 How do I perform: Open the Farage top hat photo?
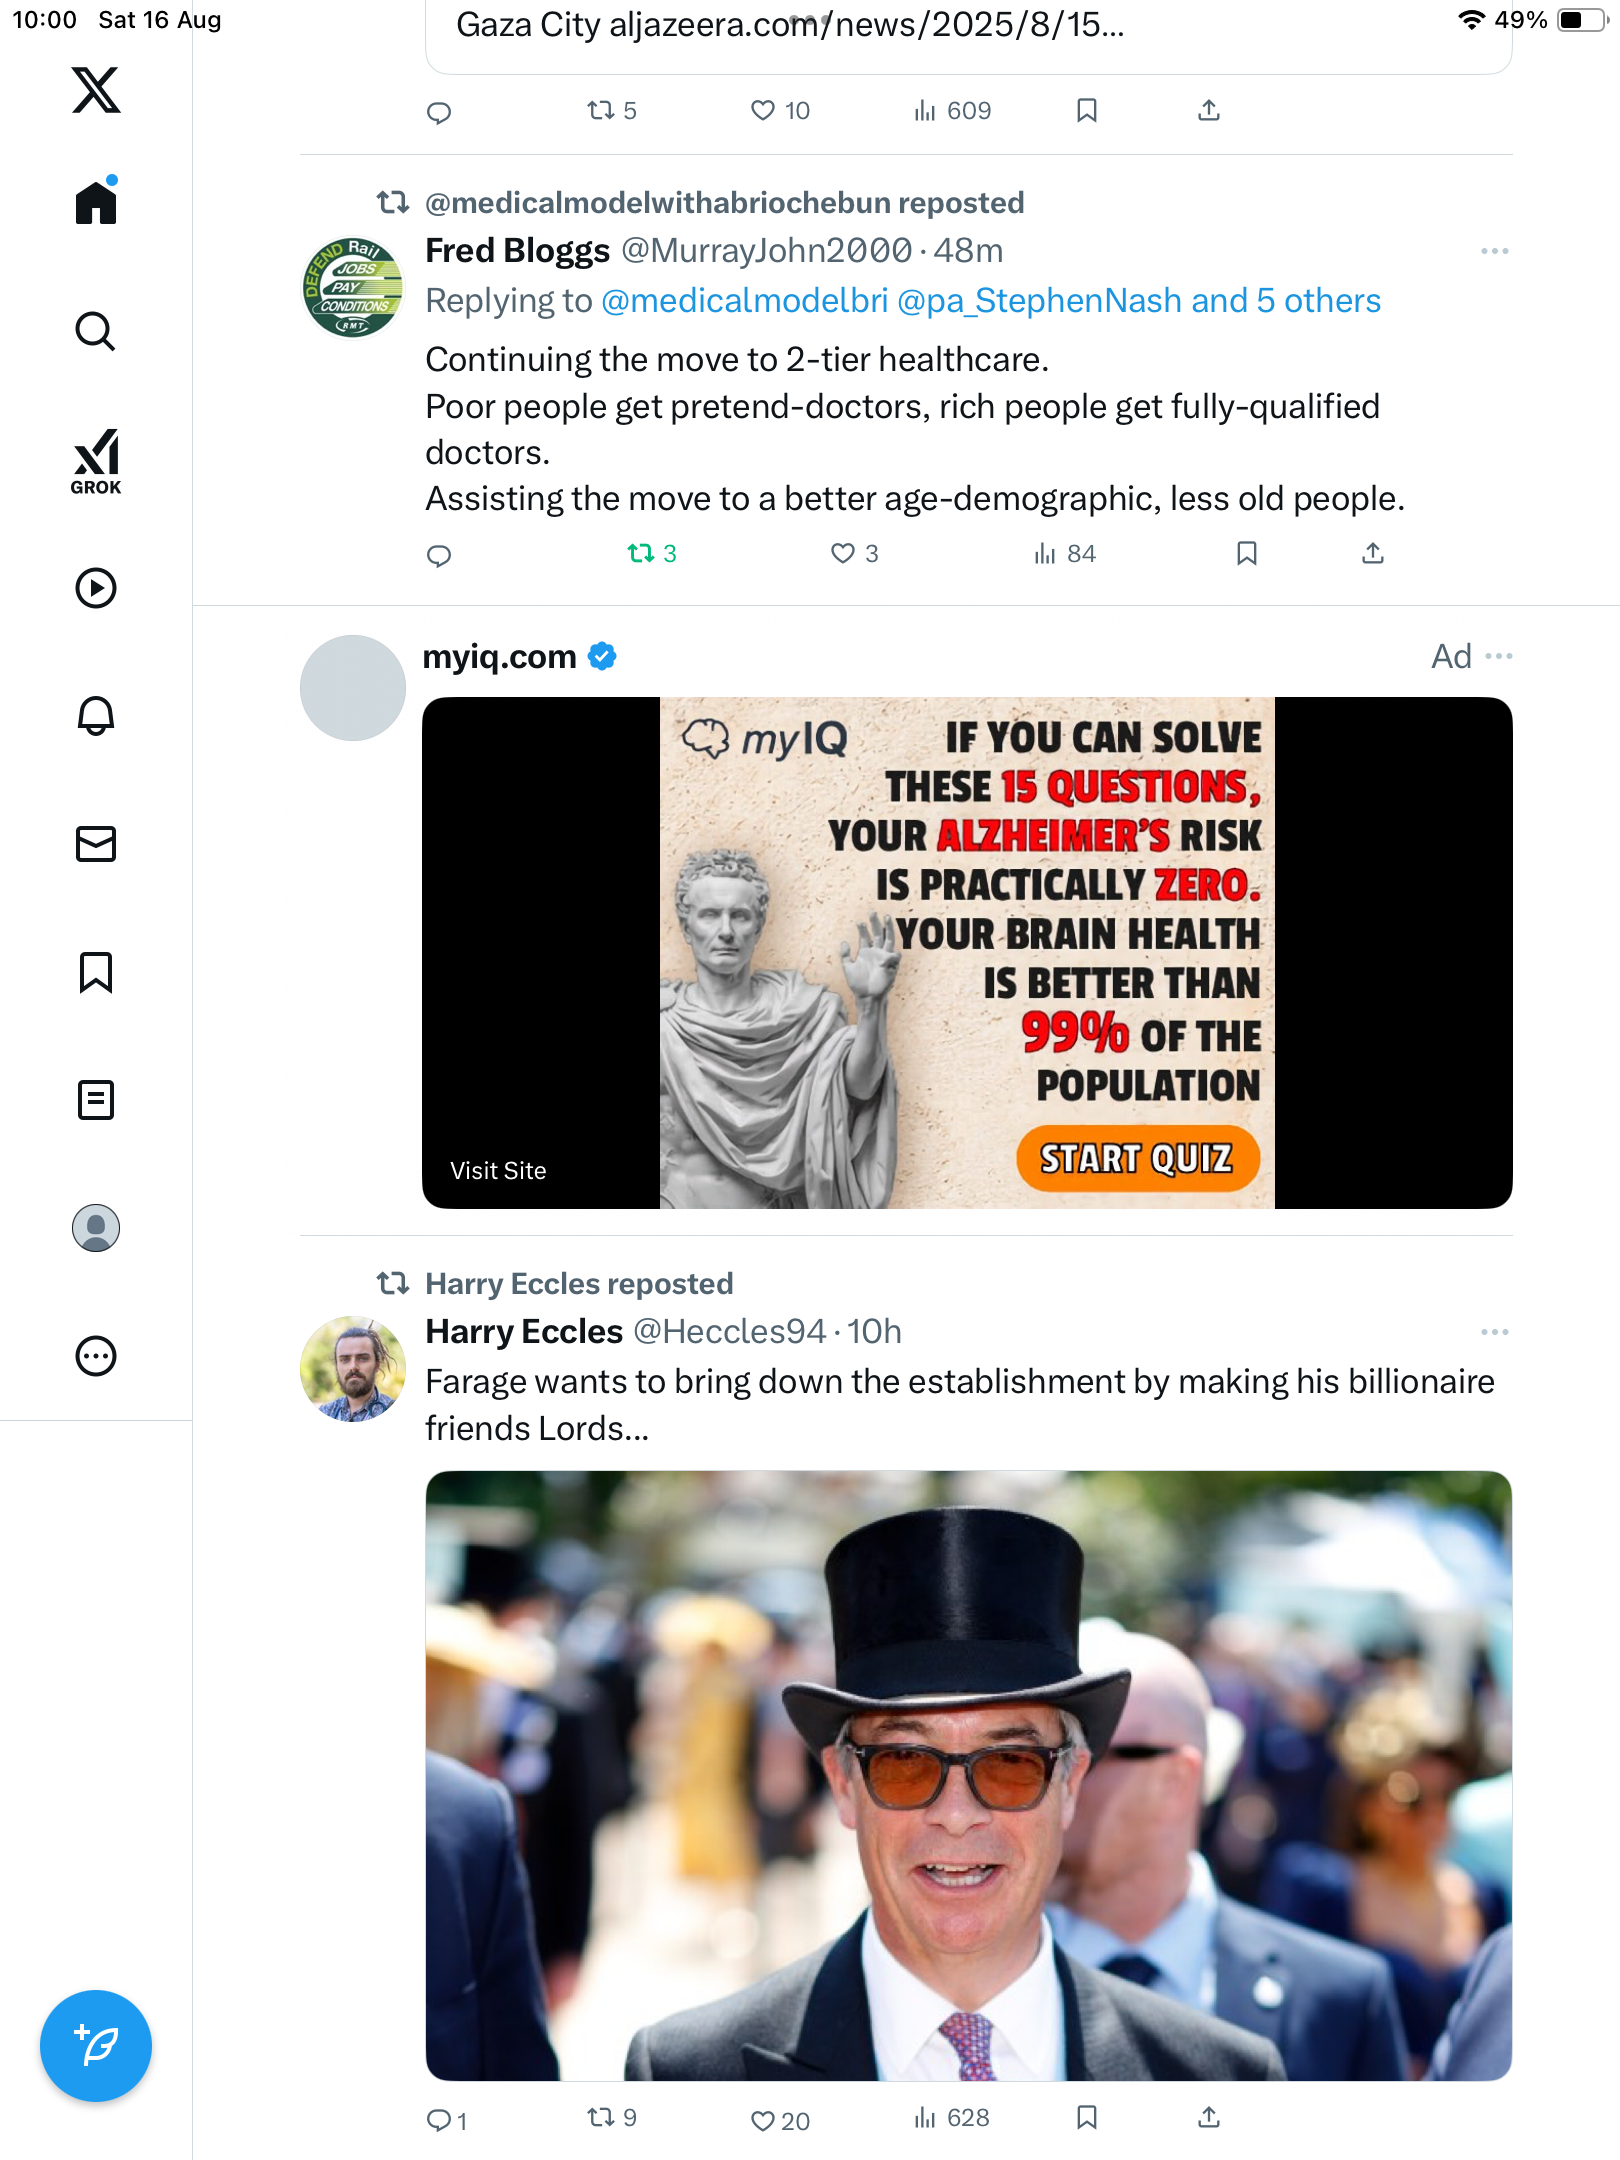point(968,1775)
